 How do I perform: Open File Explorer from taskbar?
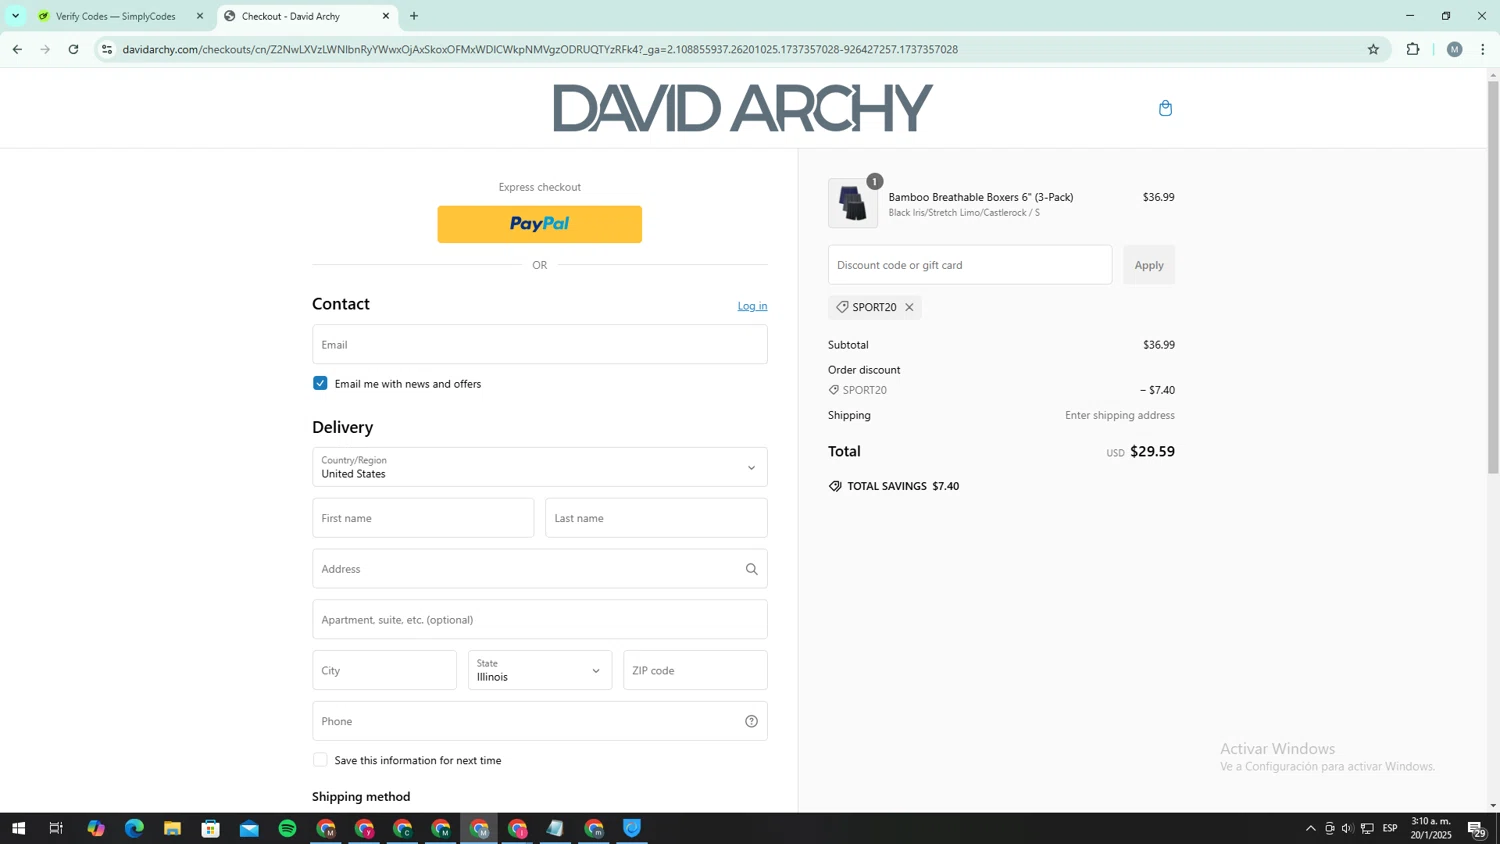click(x=172, y=828)
